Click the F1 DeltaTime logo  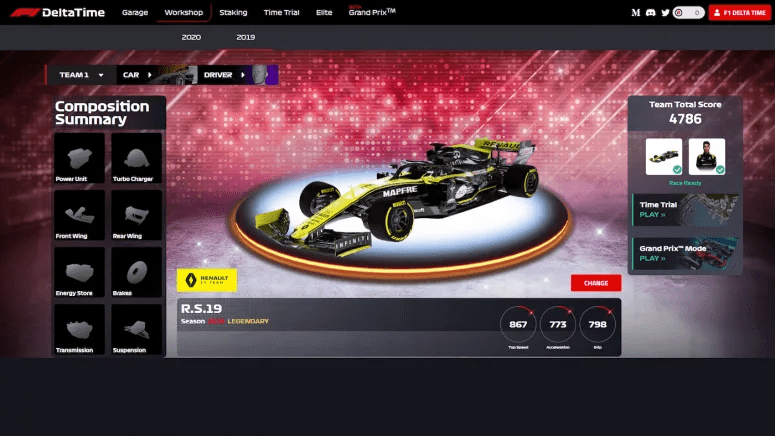57,12
